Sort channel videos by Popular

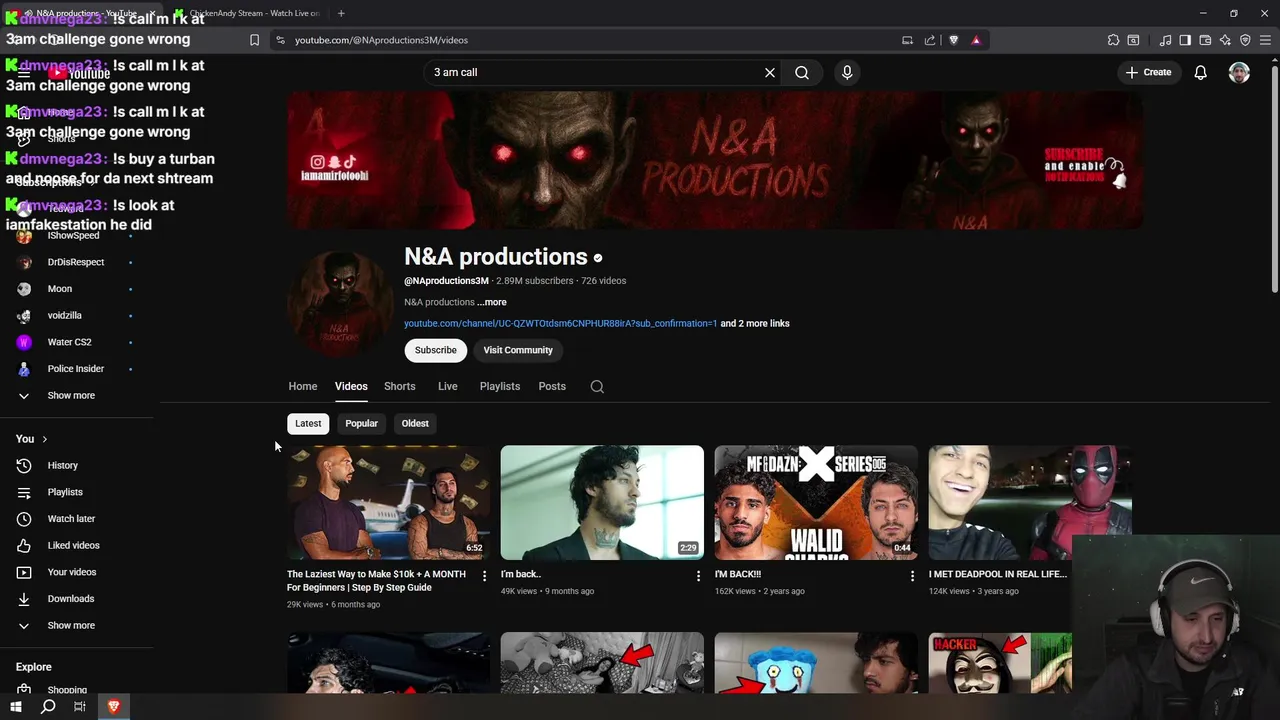[x=361, y=424]
